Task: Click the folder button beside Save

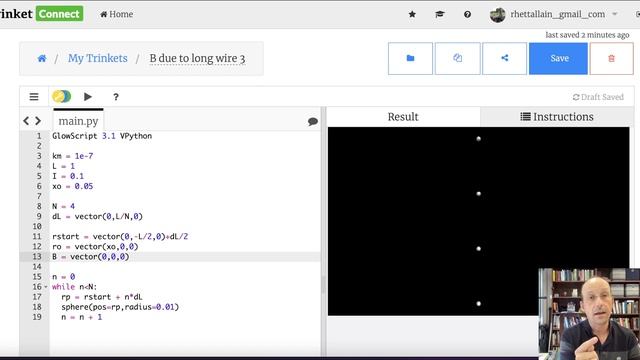Action: coord(410,58)
